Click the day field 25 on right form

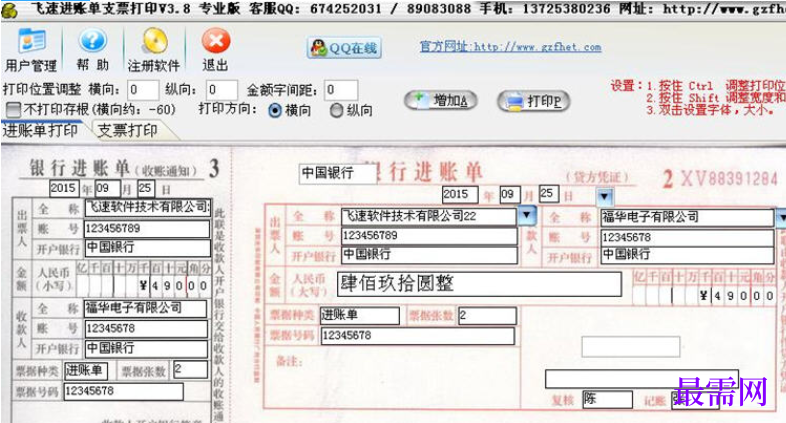549,193
